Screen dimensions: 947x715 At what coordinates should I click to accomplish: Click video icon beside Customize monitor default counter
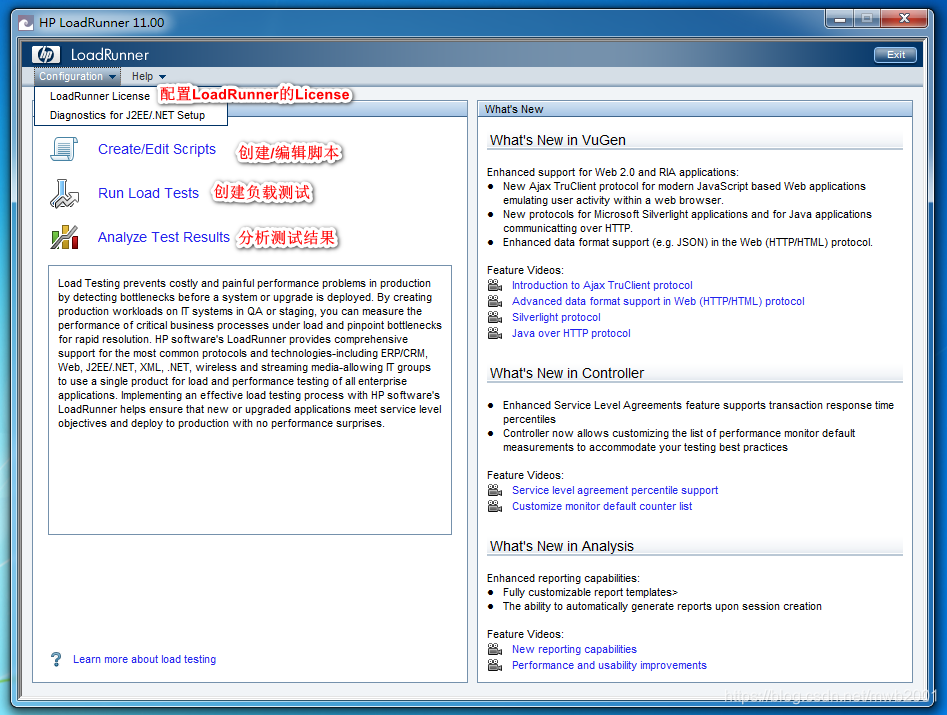click(495, 506)
